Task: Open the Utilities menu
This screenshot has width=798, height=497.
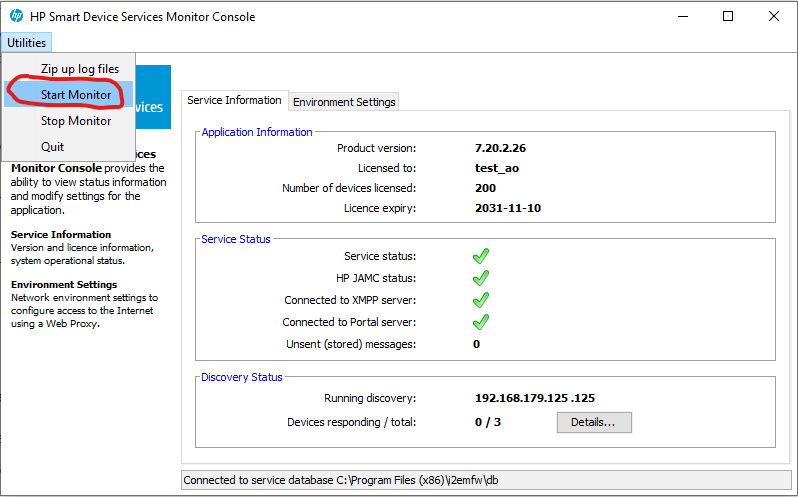Action: (x=27, y=43)
